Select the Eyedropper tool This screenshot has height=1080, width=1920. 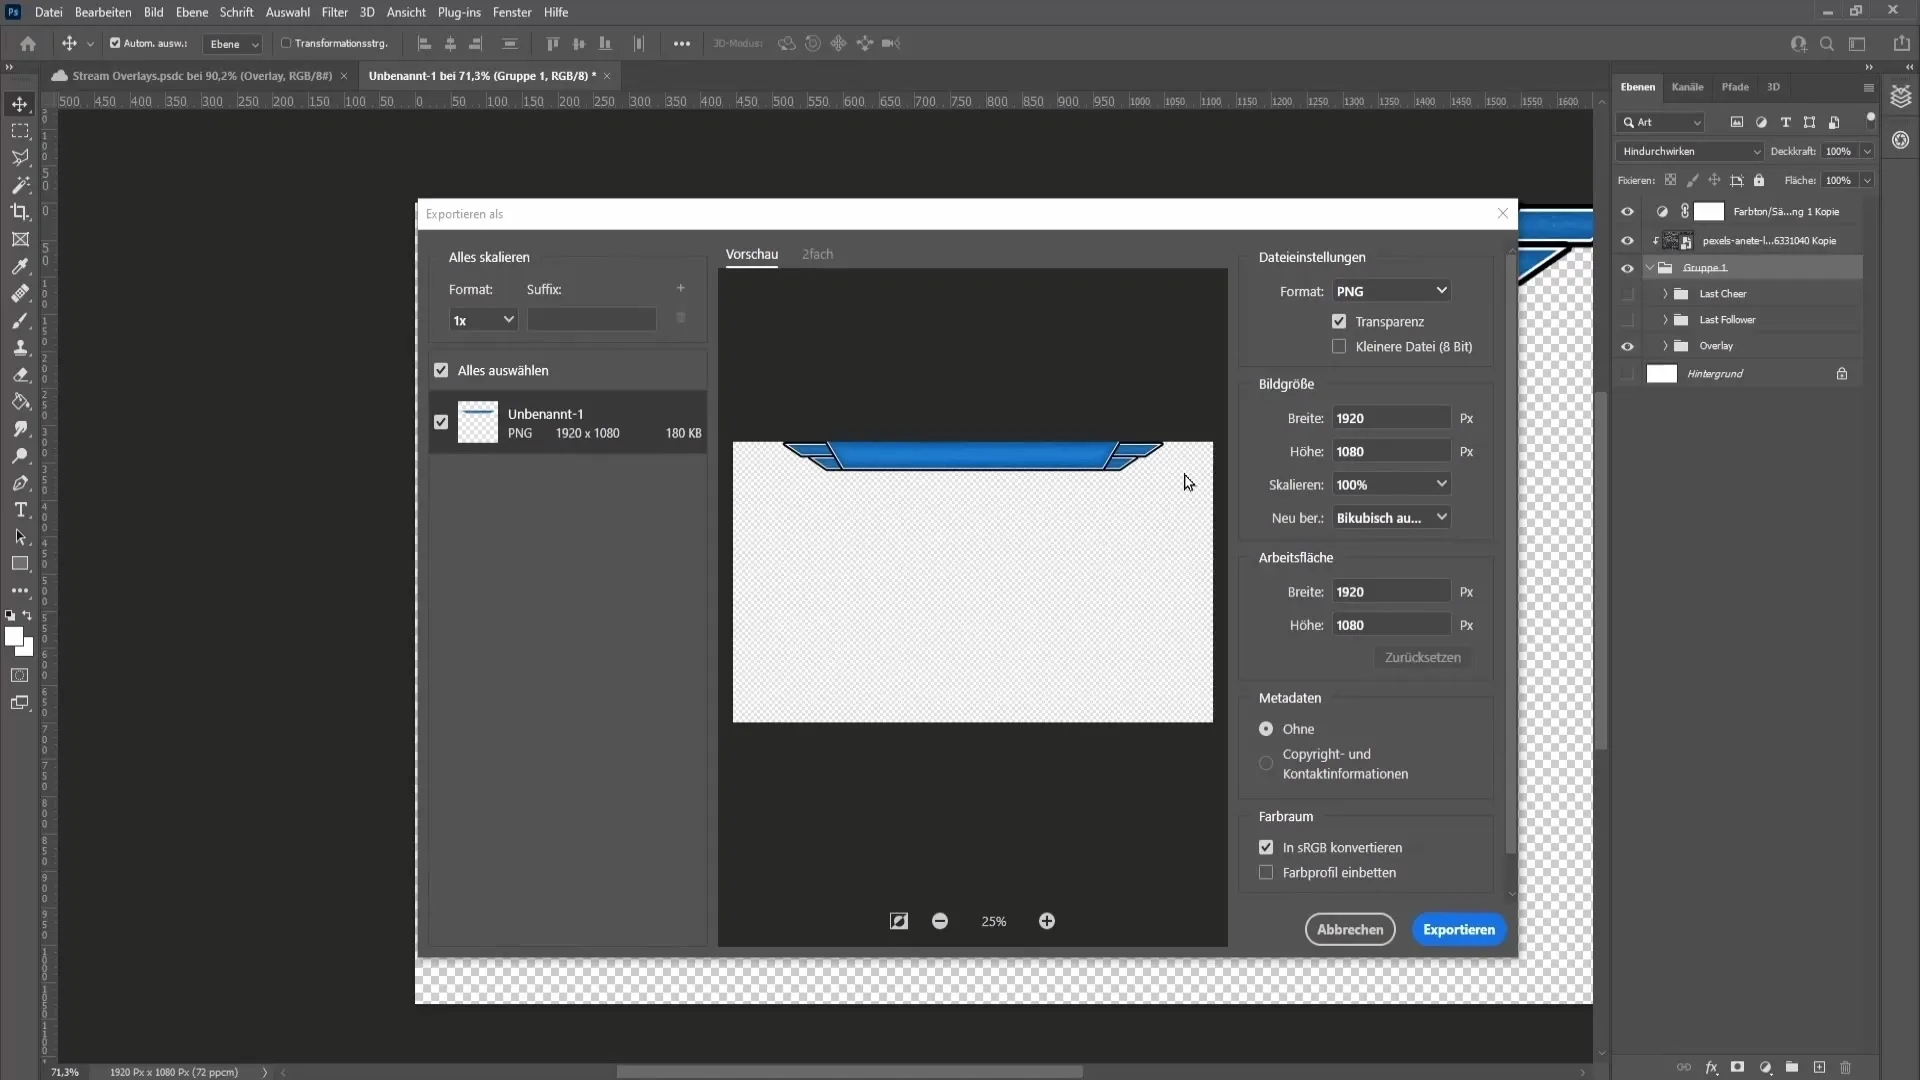pyautogui.click(x=20, y=266)
